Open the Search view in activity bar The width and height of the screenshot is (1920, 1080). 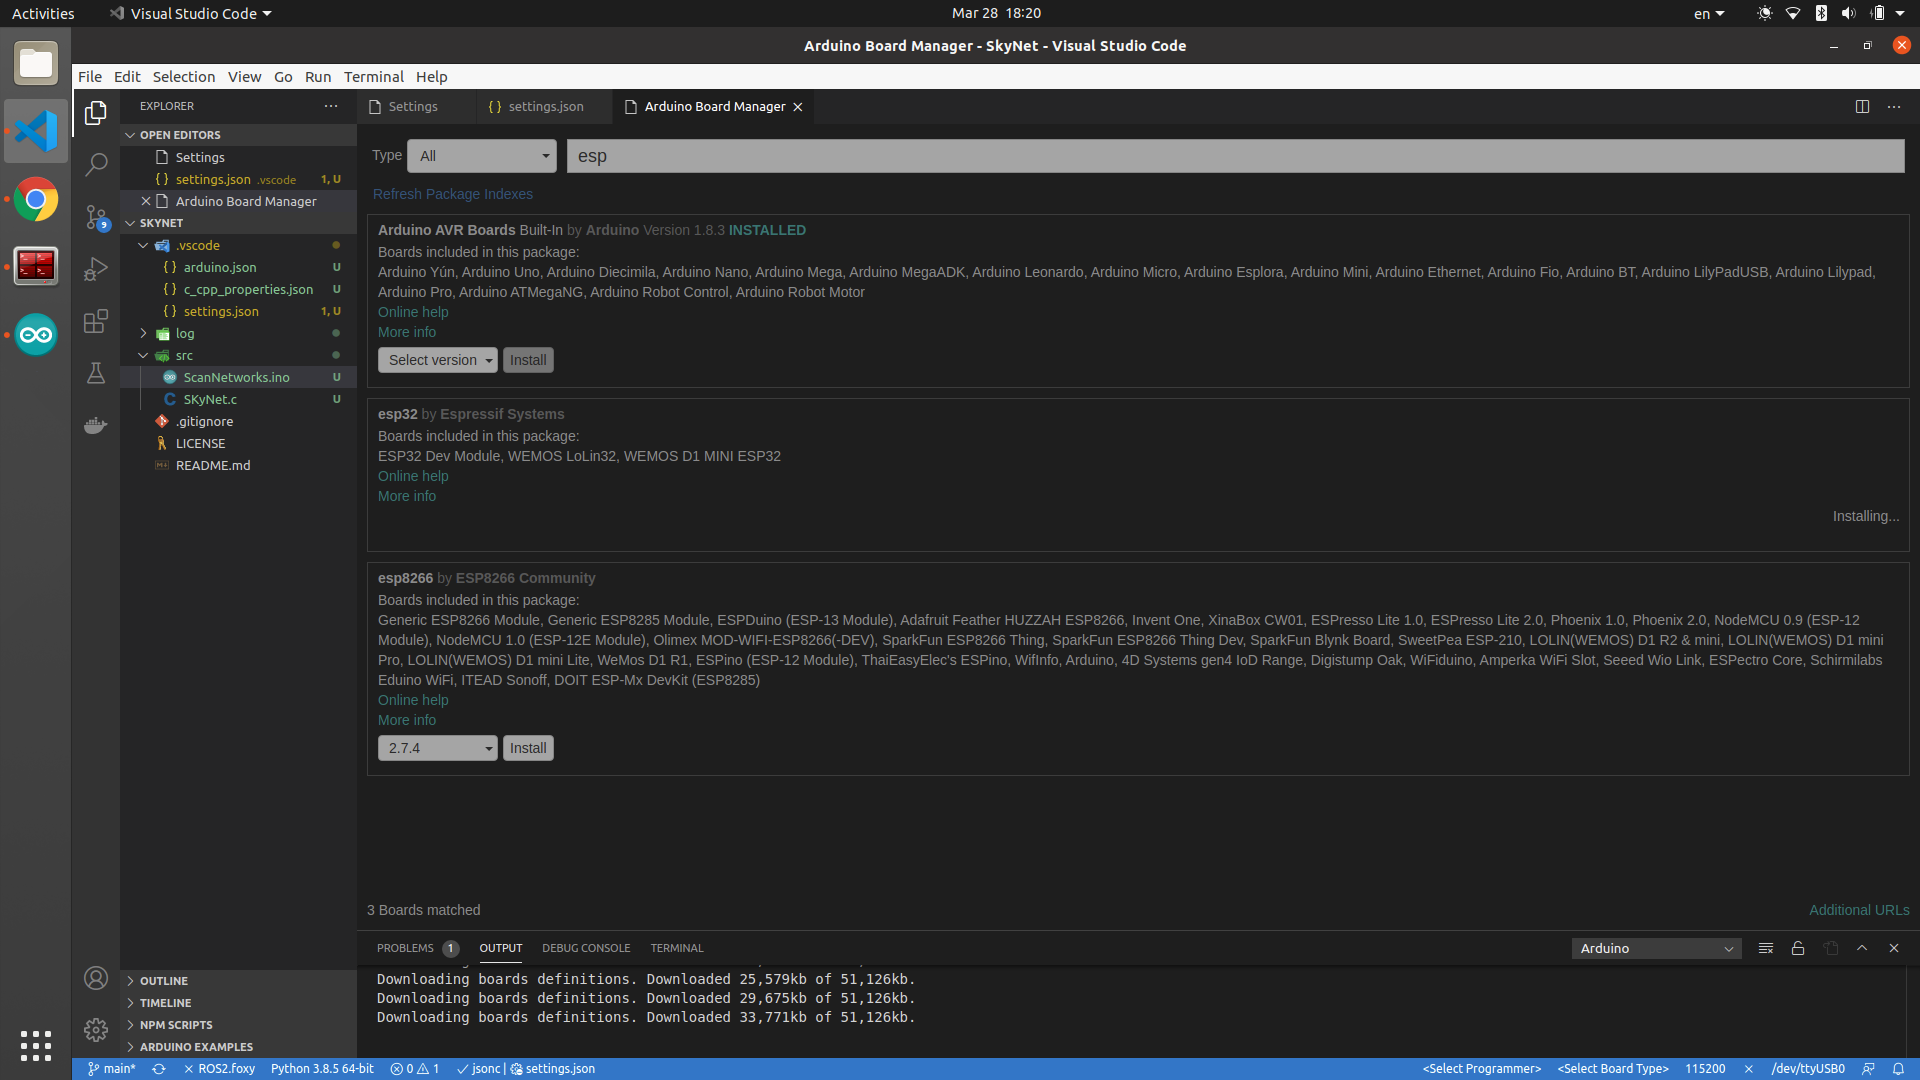96,165
